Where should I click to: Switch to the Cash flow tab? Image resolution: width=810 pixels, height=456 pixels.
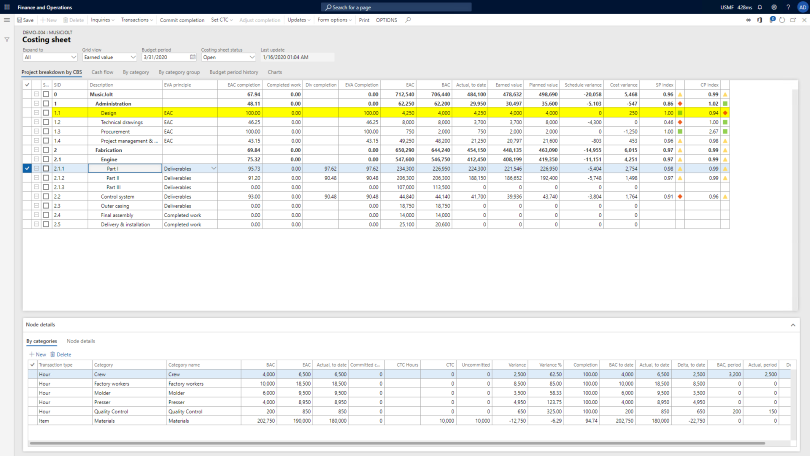(102, 72)
